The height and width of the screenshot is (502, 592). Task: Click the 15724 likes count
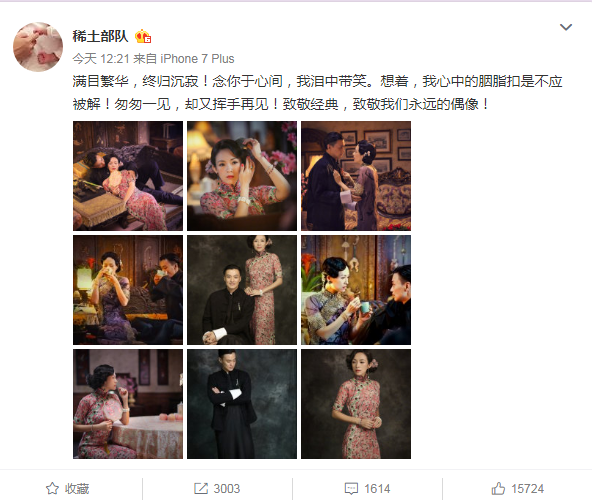pyautogui.click(x=527, y=489)
